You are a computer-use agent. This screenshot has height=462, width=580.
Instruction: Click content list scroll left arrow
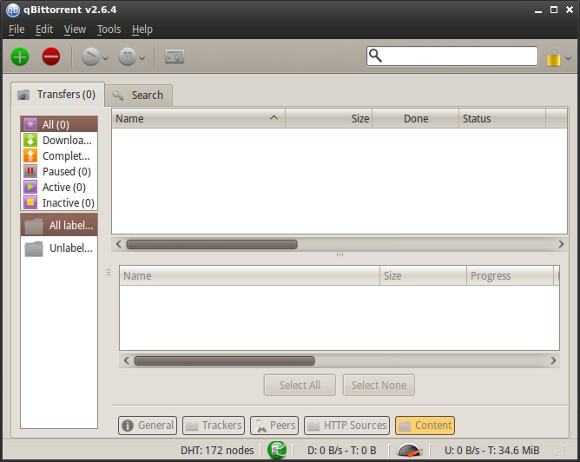127,361
